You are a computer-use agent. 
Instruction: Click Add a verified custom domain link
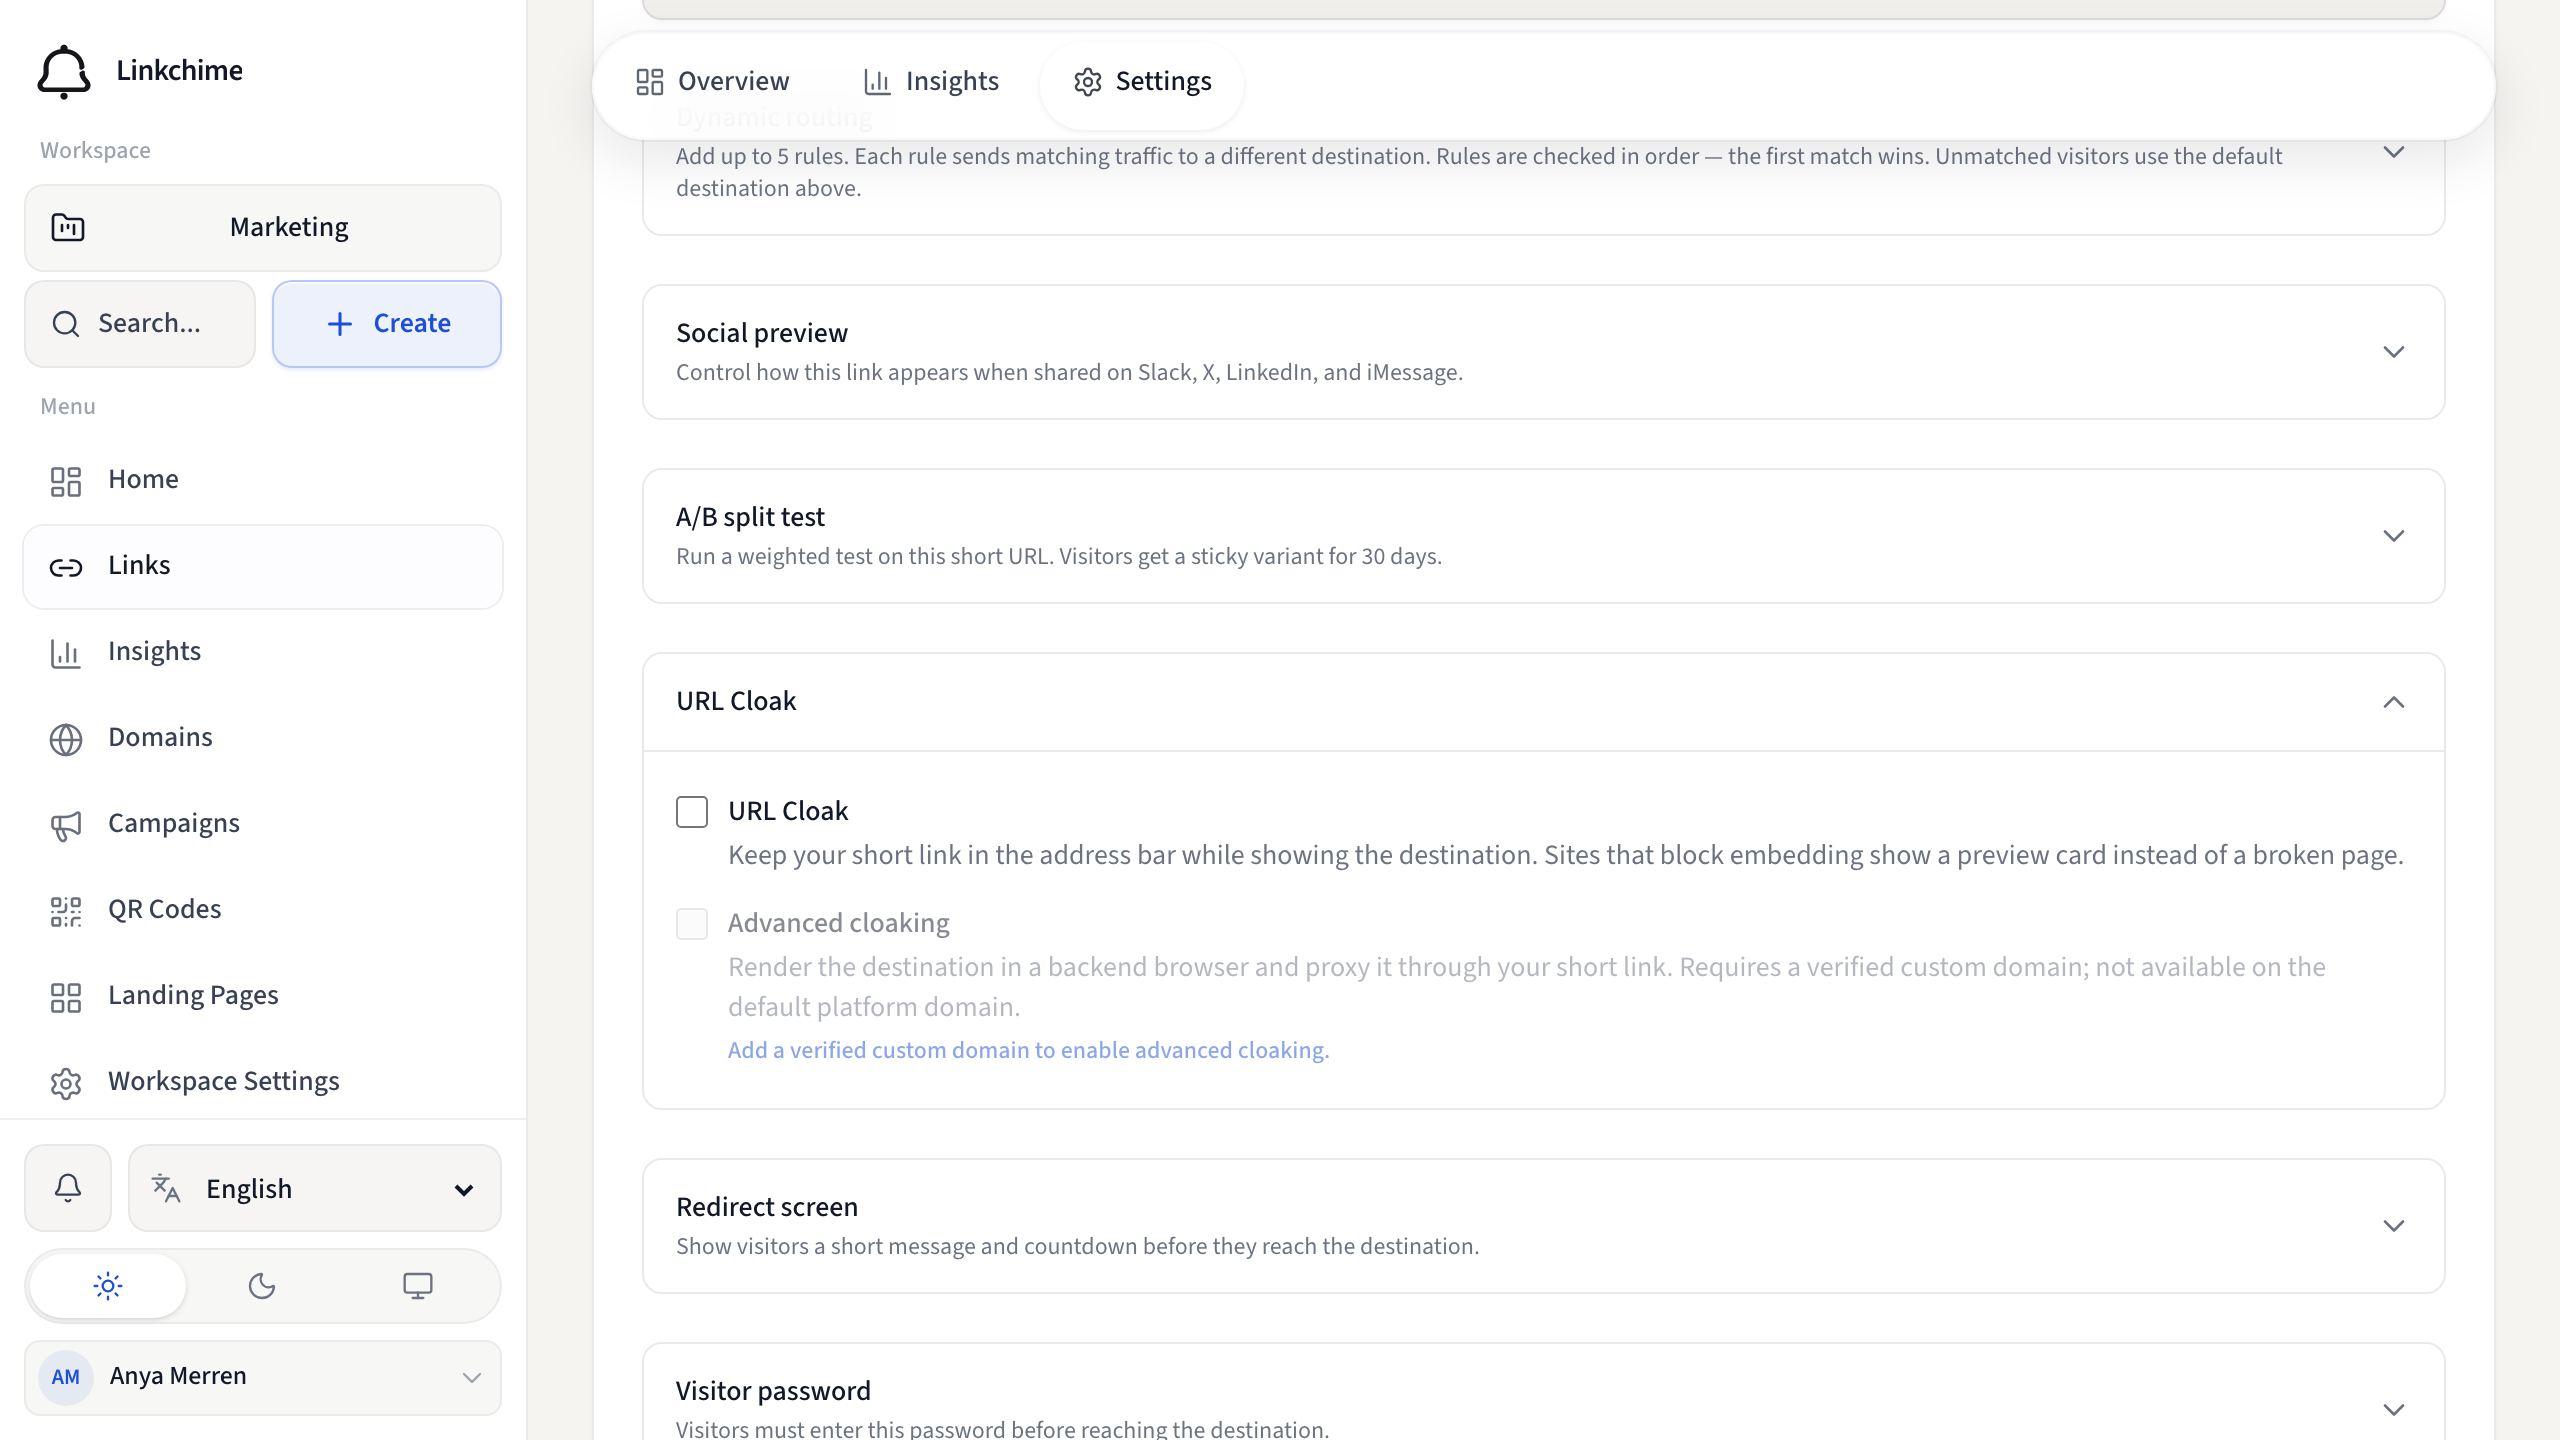(1028, 1050)
